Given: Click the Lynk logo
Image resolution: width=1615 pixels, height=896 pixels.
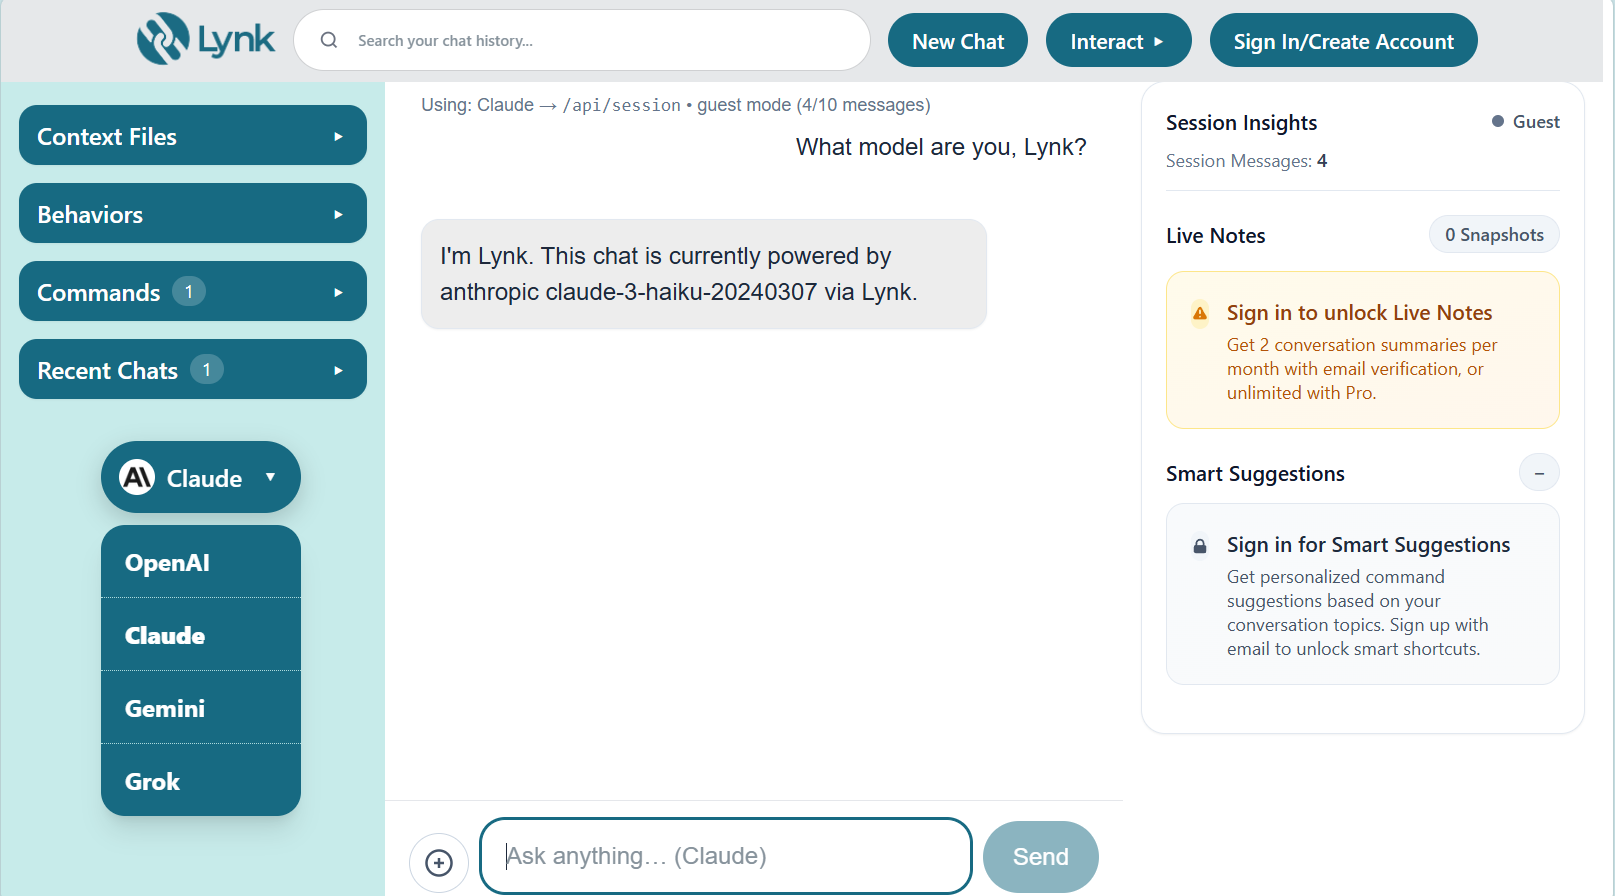Looking at the screenshot, I should (205, 39).
